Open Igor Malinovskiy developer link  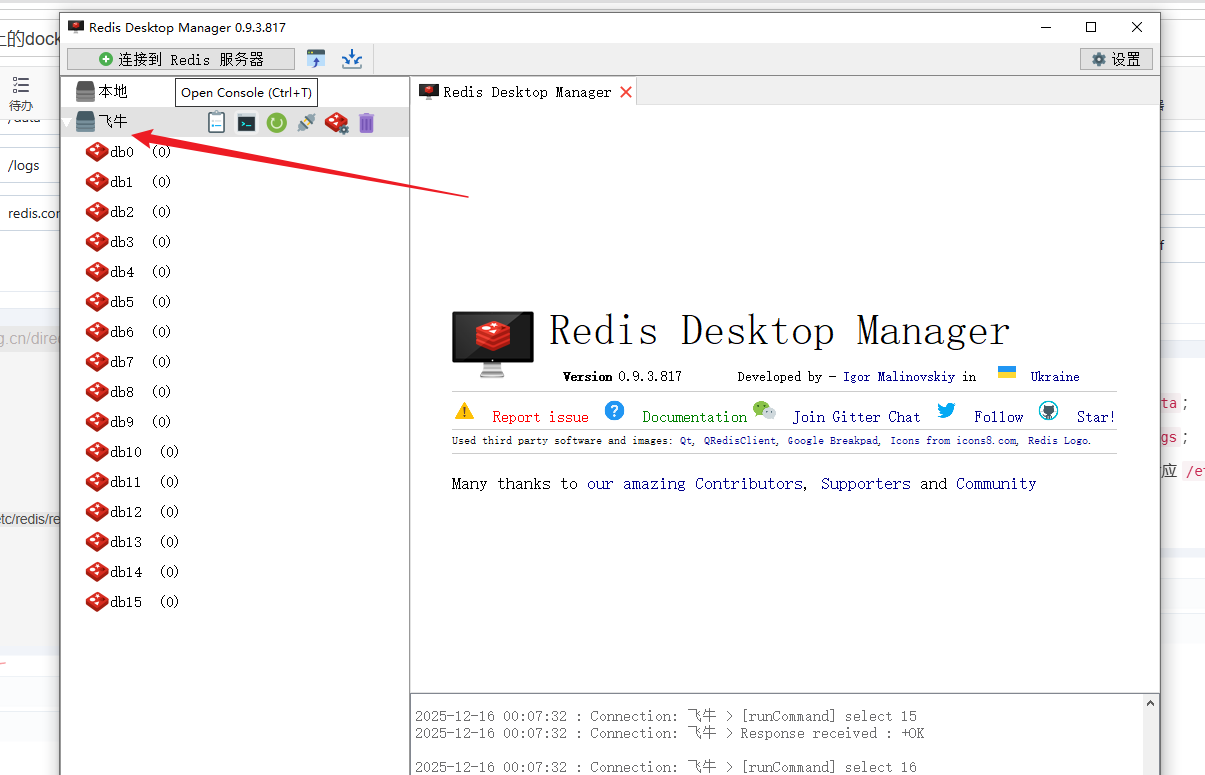899,377
